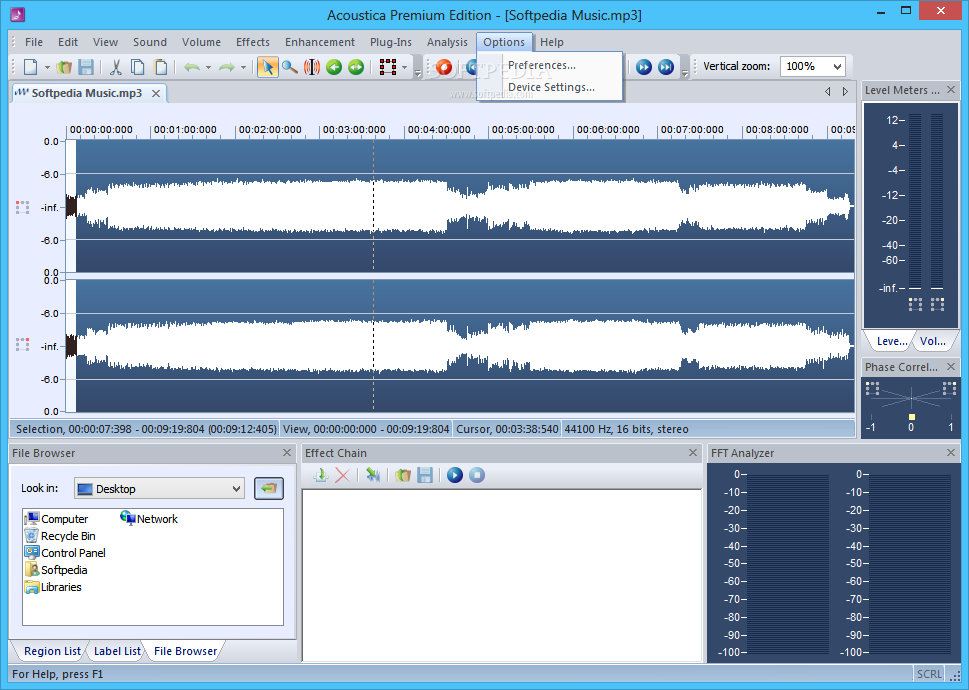969x690 pixels.
Task: Select Computer in the File Browser list
Action: coord(56,519)
